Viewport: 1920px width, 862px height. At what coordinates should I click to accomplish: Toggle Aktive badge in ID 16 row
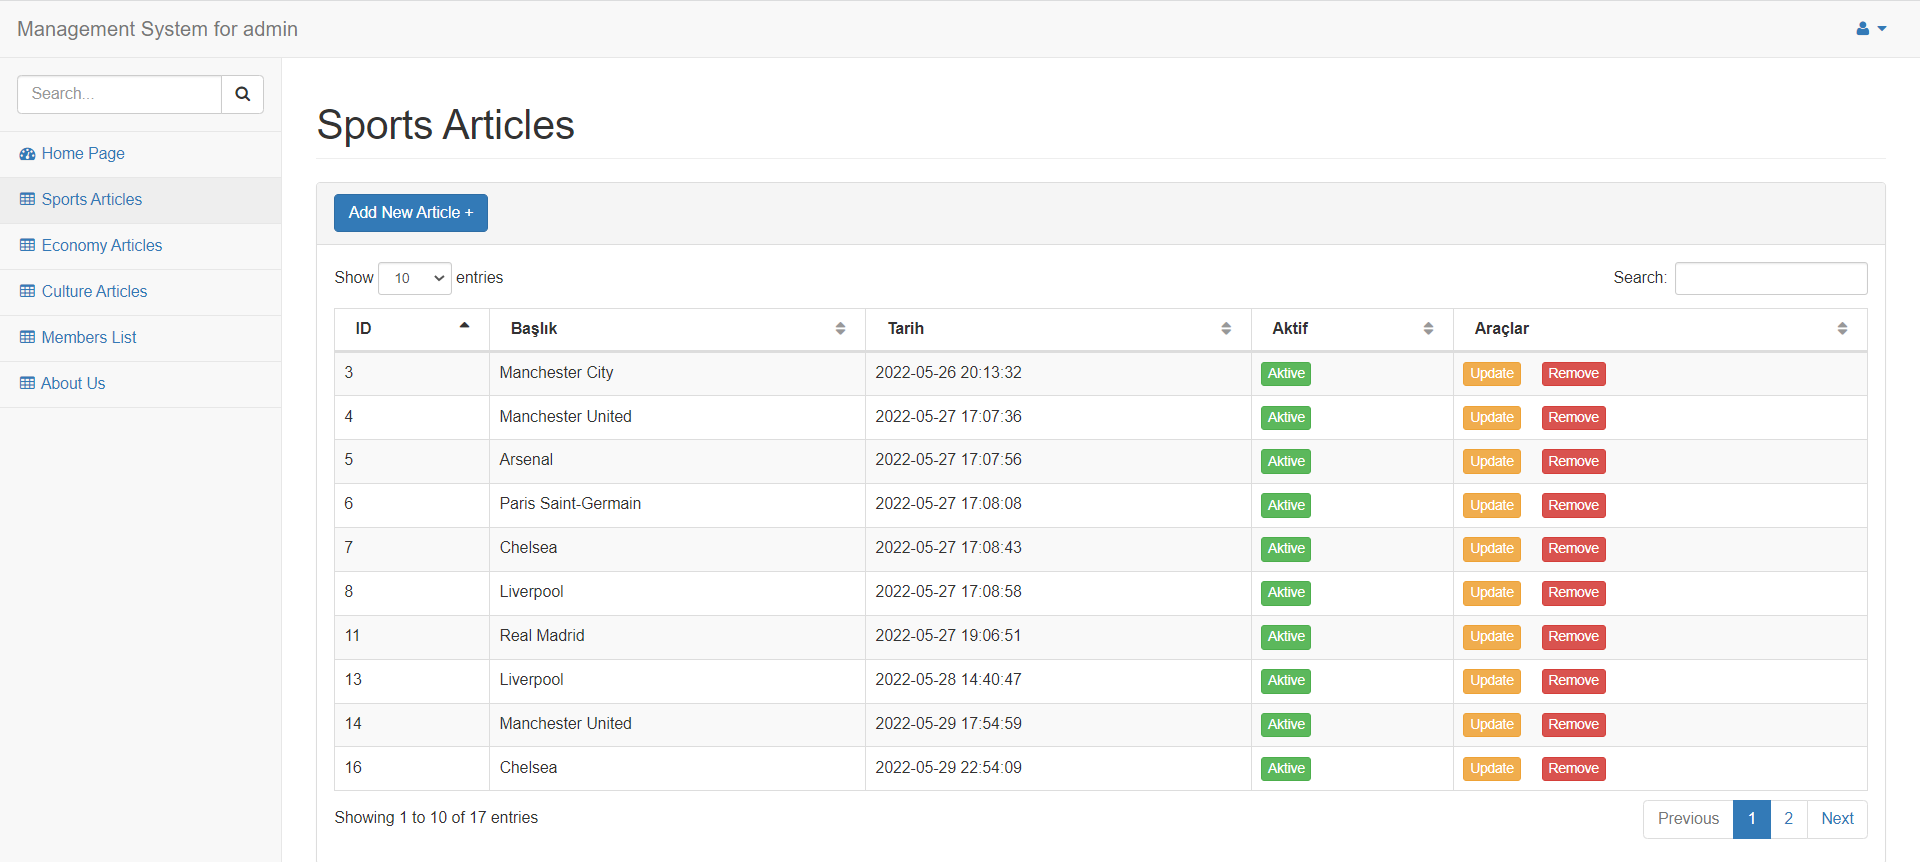point(1286,769)
